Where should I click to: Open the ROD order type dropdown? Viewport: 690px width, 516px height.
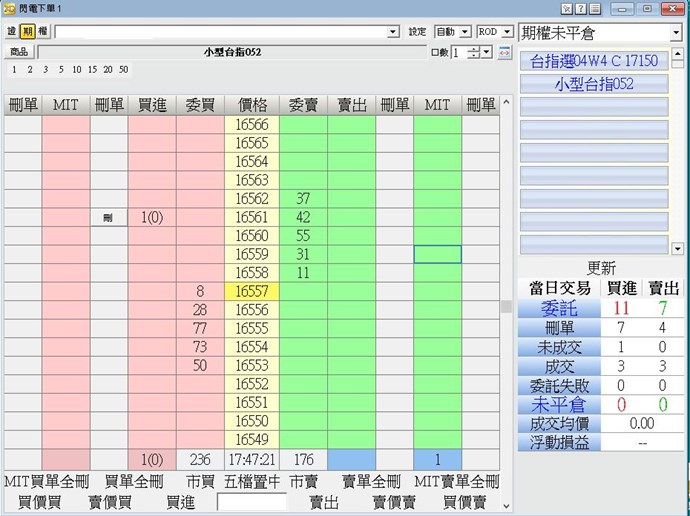pos(494,32)
